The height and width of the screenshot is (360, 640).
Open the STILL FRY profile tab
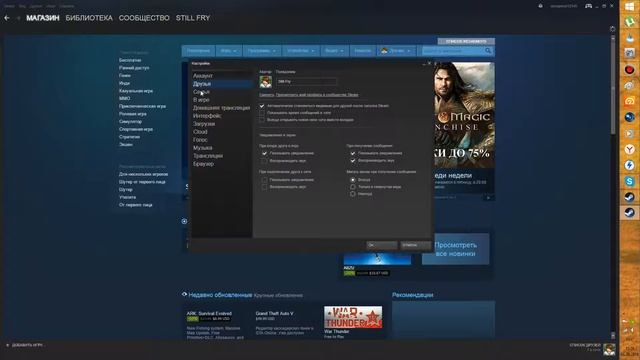[x=193, y=18]
